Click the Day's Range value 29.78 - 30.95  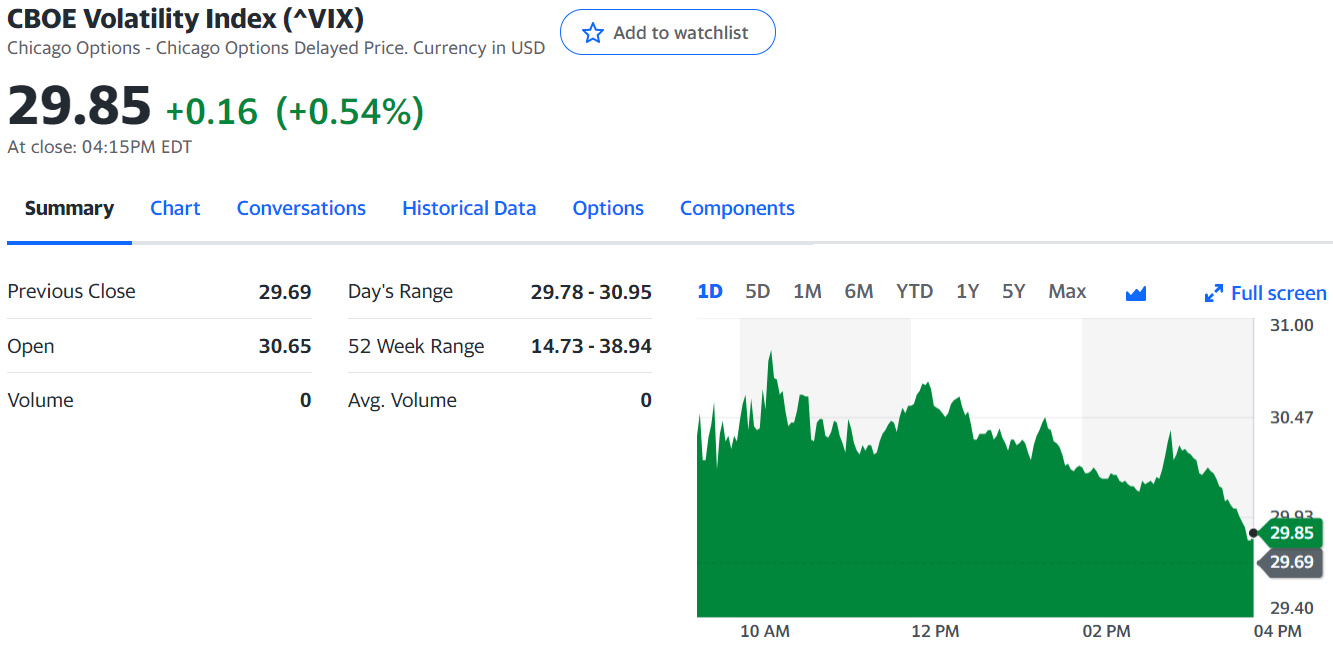(x=591, y=292)
